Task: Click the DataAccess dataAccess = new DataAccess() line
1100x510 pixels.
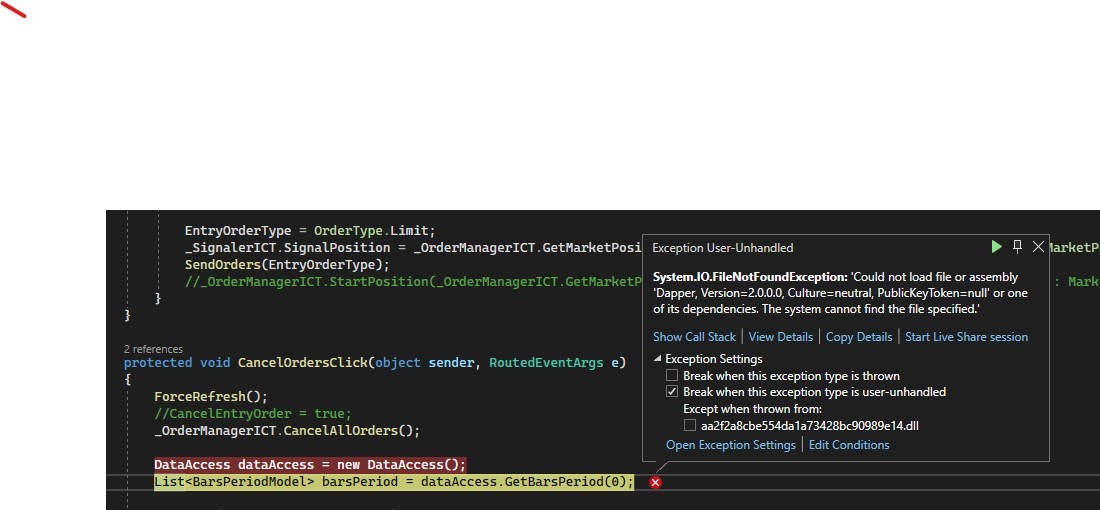Action: pyautogui.click(x=310, y=464)
